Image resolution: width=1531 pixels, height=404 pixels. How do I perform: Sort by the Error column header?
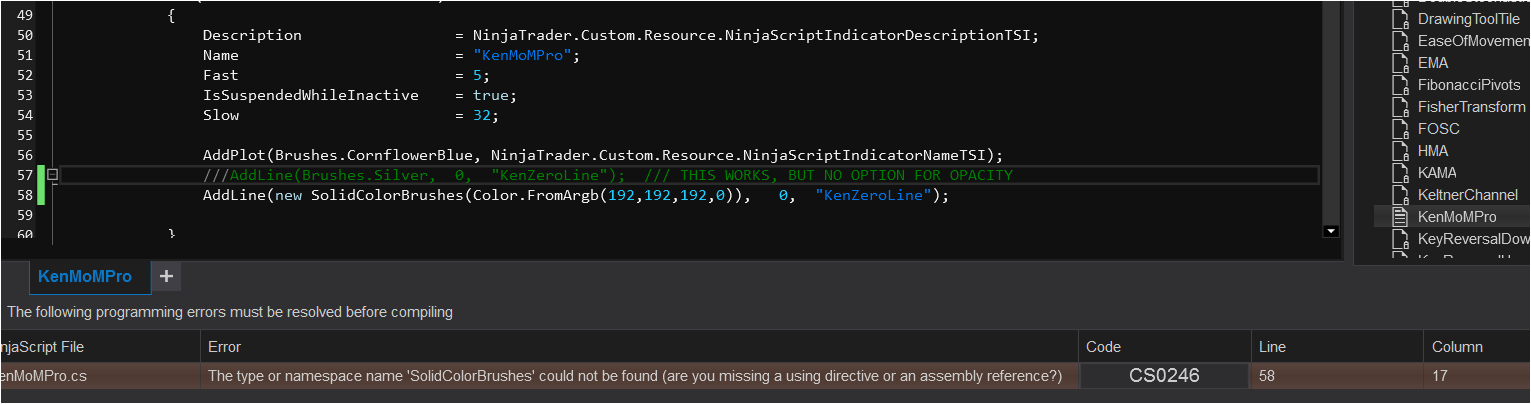(x=639, y=347)
